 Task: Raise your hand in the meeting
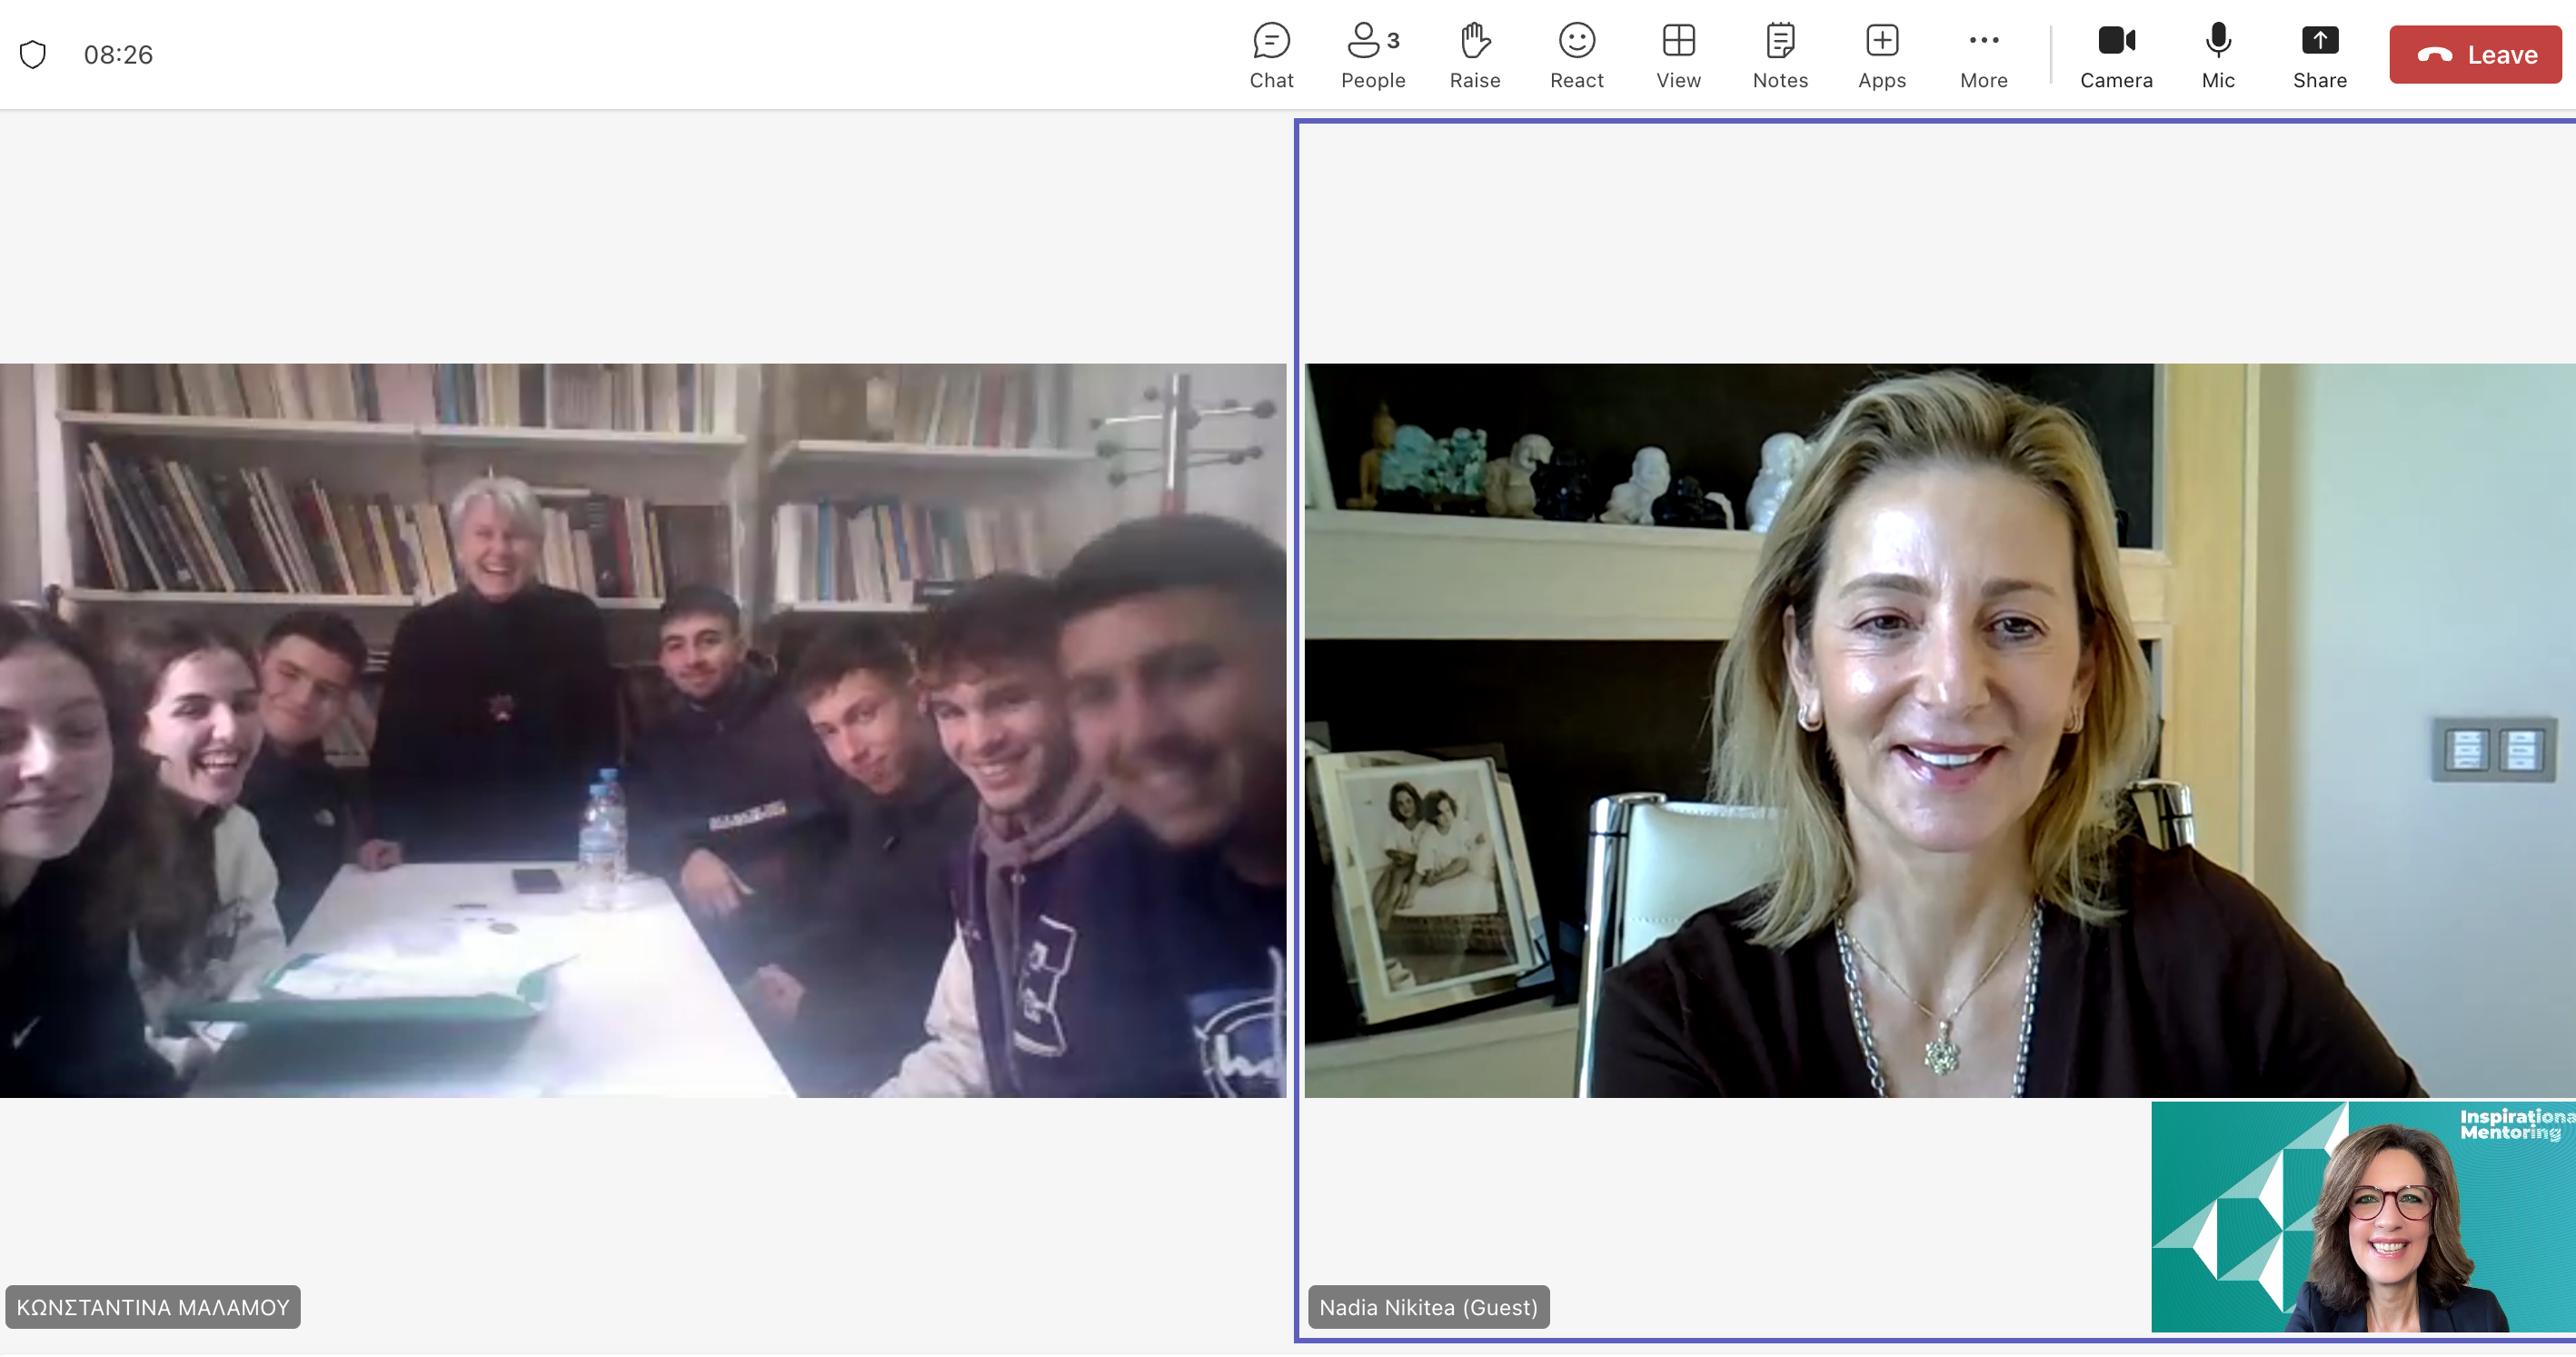1475,56
